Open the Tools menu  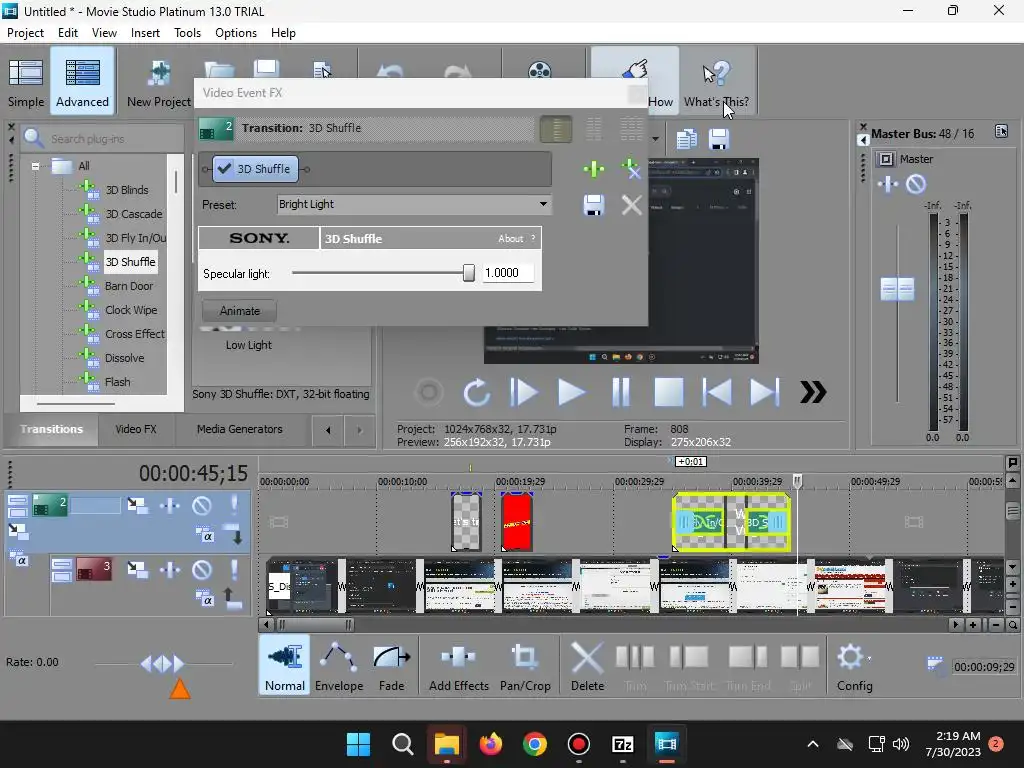point(187,33)
